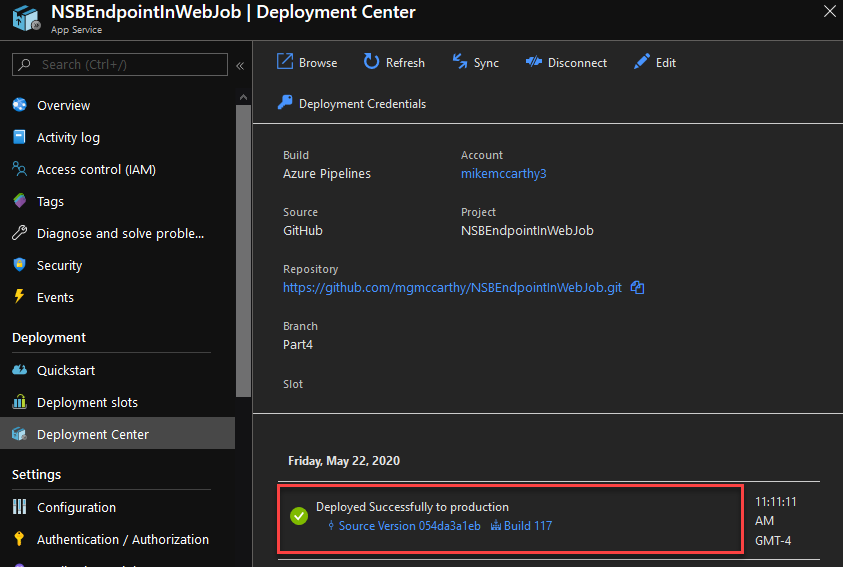Click the Events lightning bolt icon

(19, 296)
